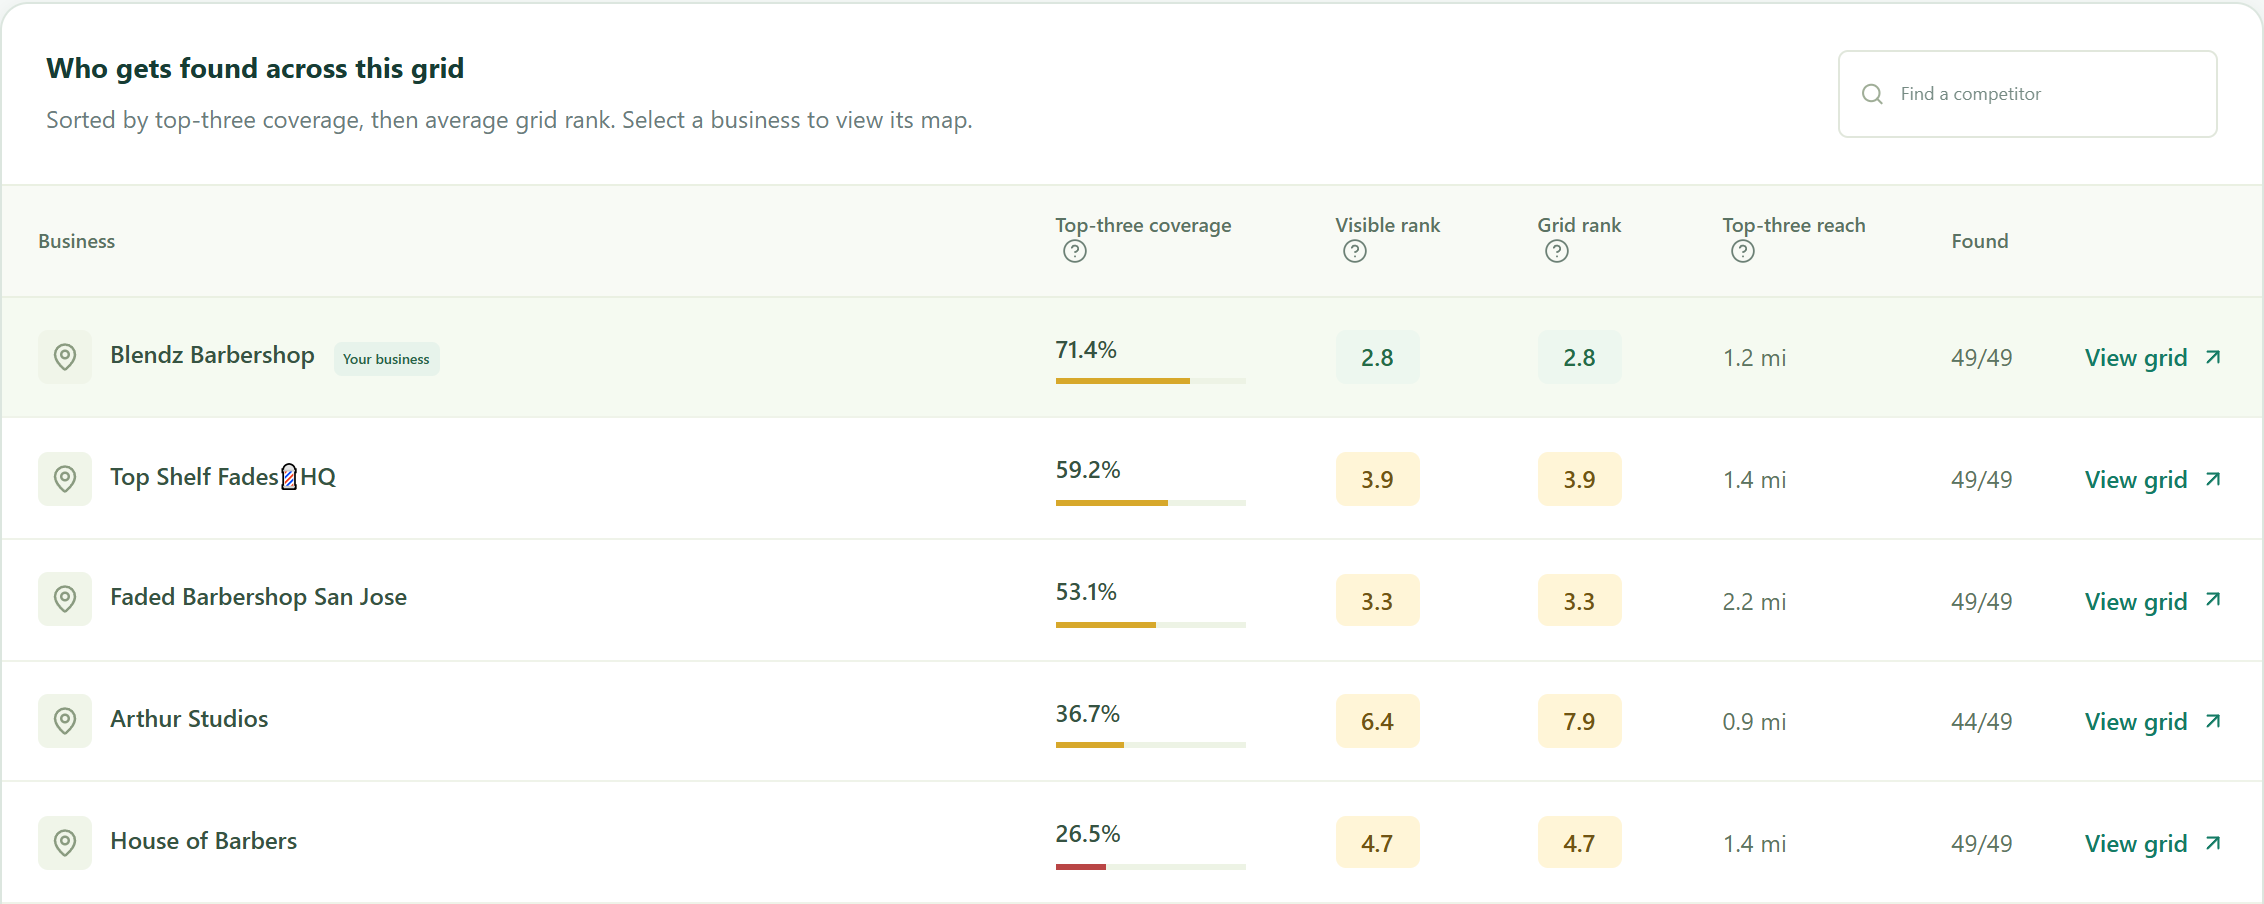Viewport: 2264px width, 904px height.
Task: Click the Visible rank help icon
Action: pyautogui.click(x=1355, y=252)
